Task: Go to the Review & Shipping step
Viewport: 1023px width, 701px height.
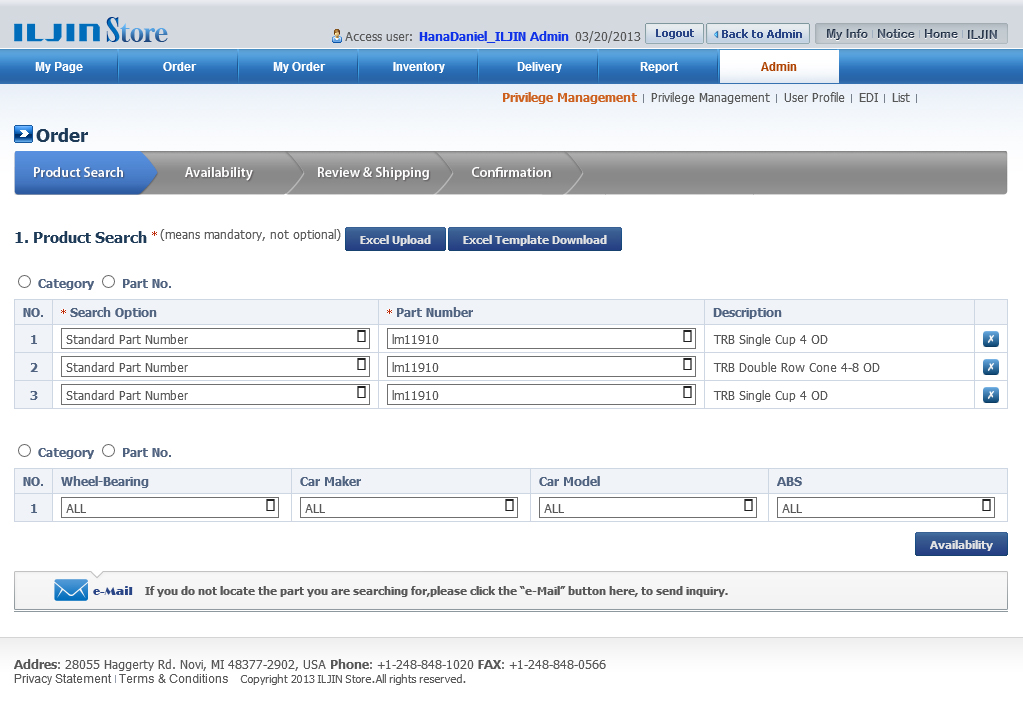Action: tap(373, 172)
